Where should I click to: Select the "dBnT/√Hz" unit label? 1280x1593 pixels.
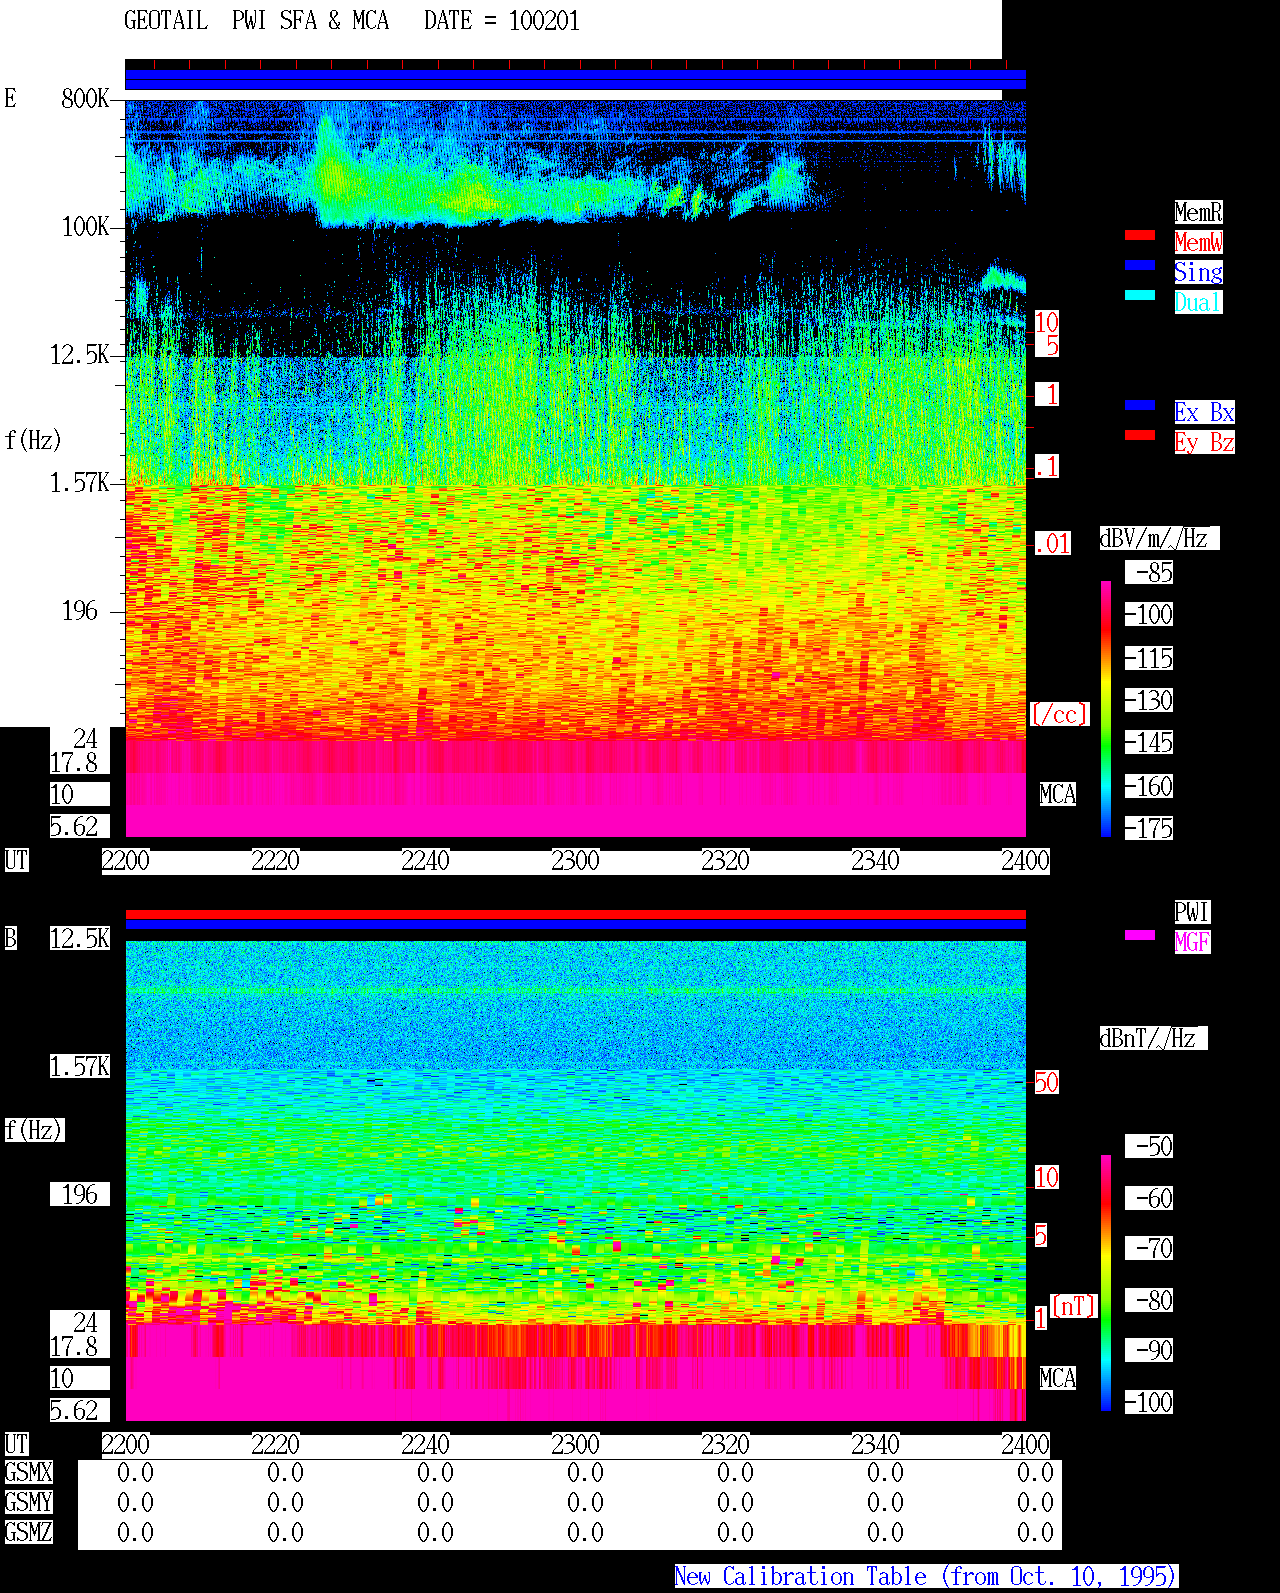click(1153, 1038)
